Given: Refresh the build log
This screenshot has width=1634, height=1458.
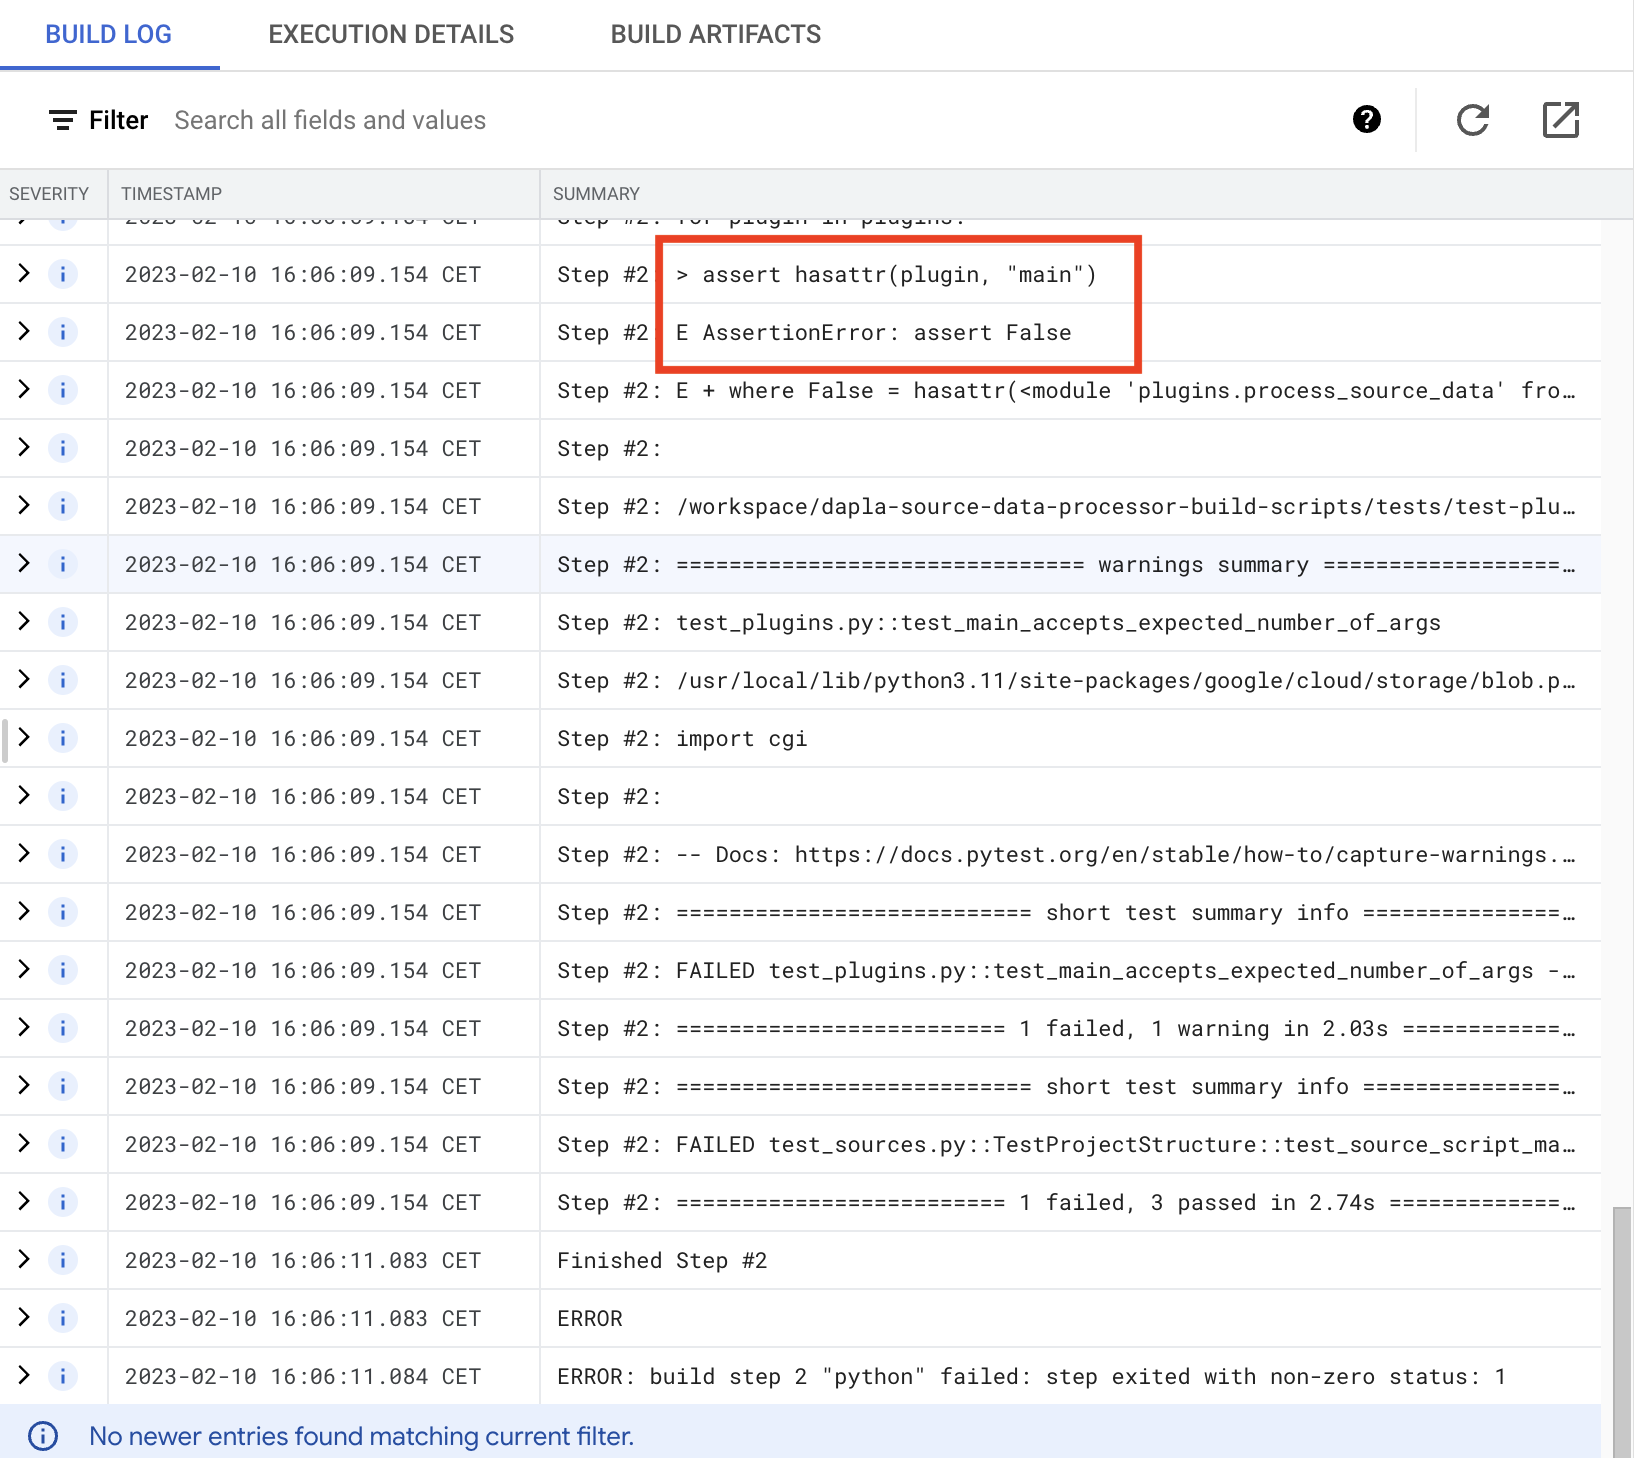Looking at the screenshot, I should point(1473,120).
